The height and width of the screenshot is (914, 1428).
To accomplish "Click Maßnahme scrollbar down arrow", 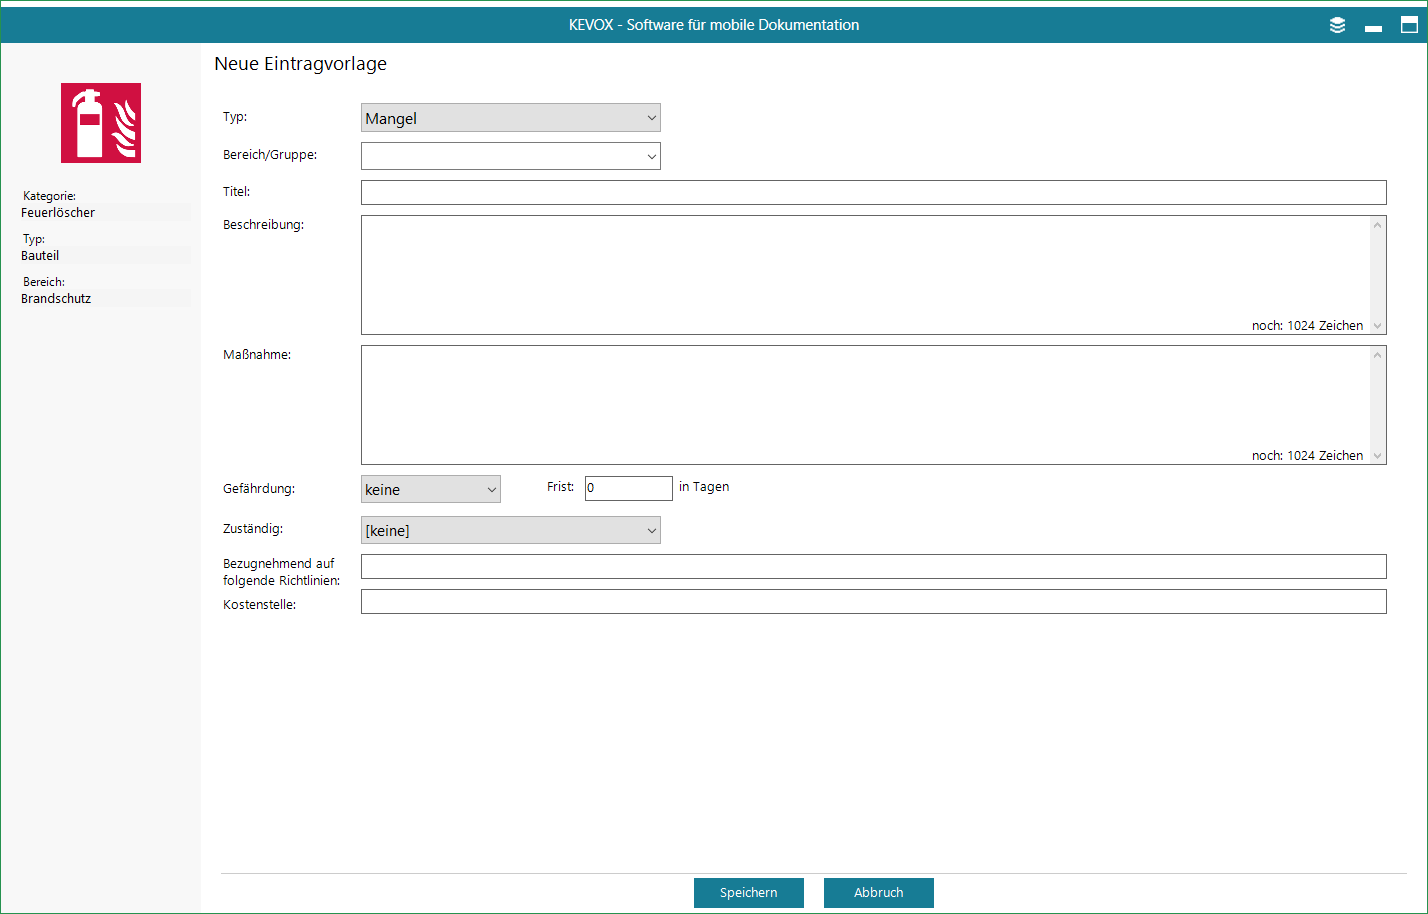I will [x=1378, y=455].
